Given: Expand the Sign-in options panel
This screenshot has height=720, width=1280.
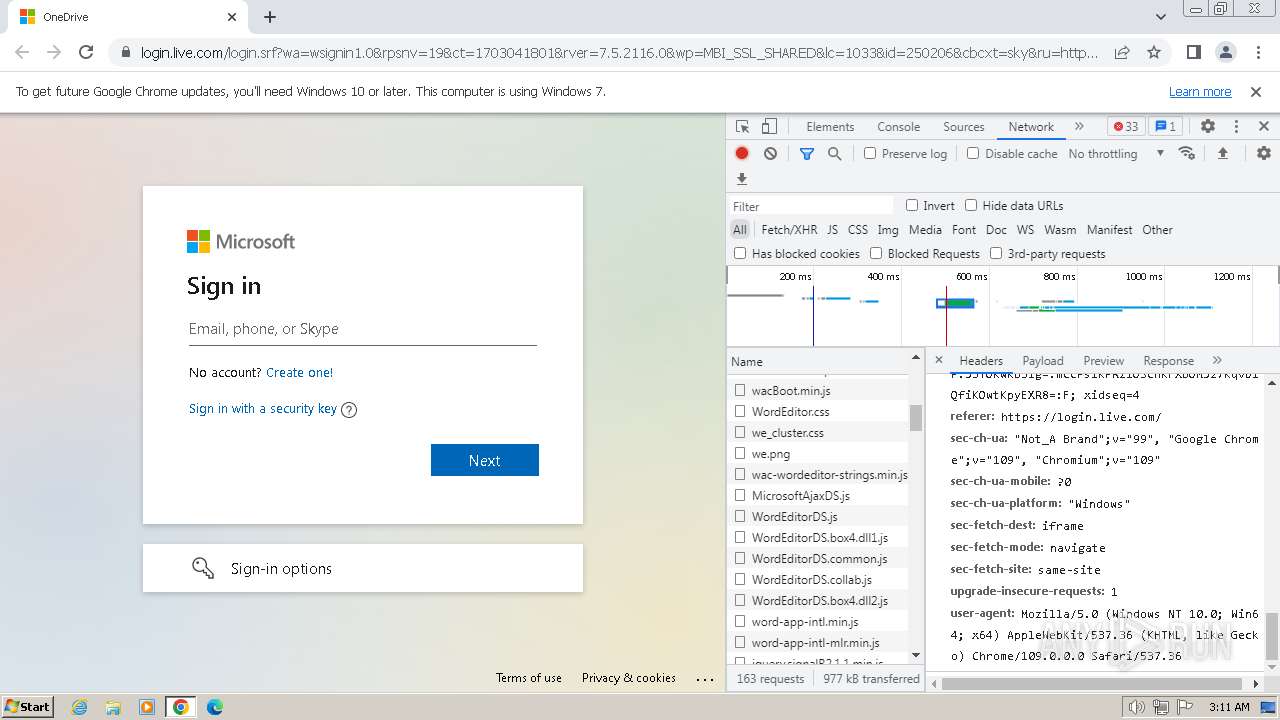Looking at the screenshot, I should (363, 568).
